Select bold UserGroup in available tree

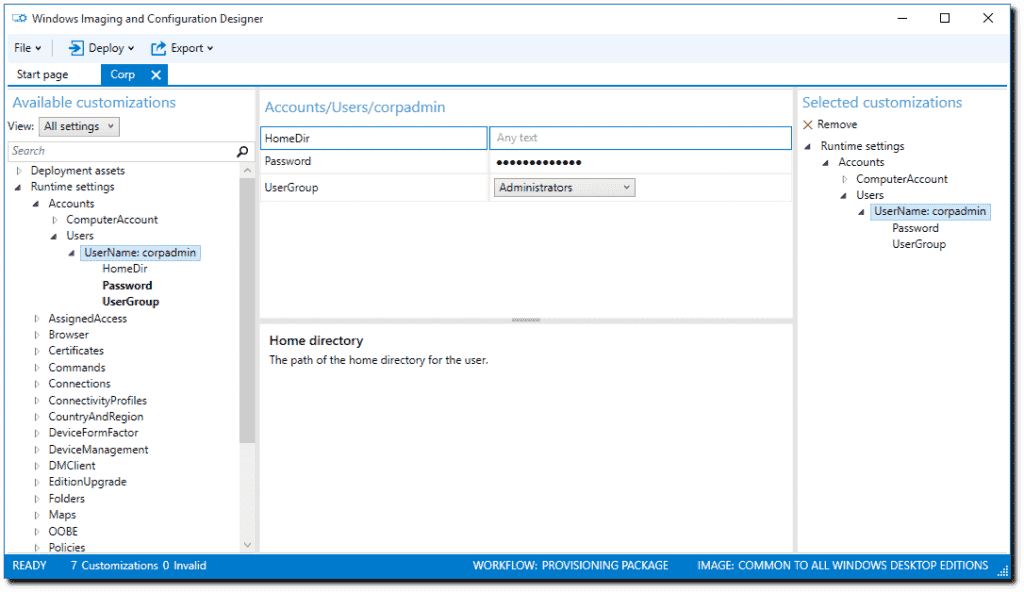[131, 302]
